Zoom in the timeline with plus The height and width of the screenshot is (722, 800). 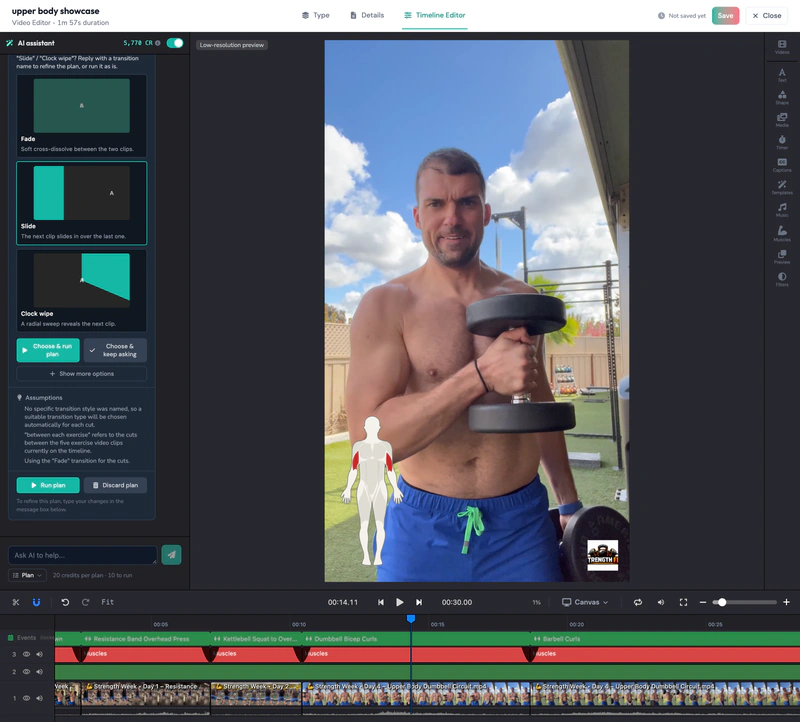click(786, 602)
